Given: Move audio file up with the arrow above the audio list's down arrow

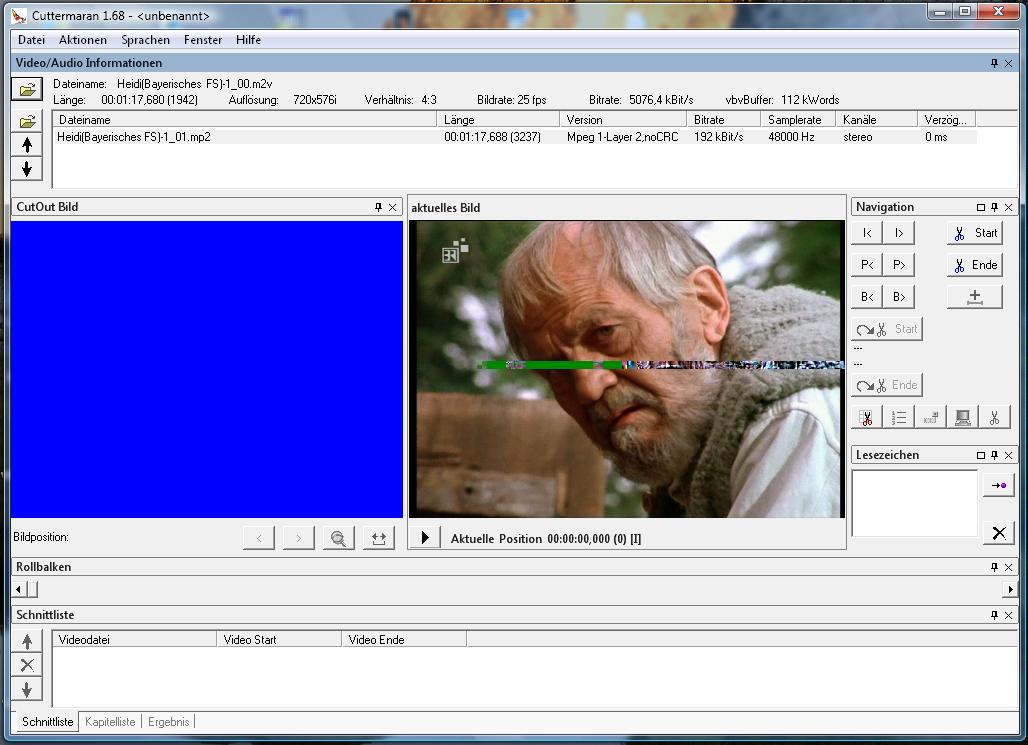Looking at the screenshot, I should pyautogui.click(x=28, y=145).
